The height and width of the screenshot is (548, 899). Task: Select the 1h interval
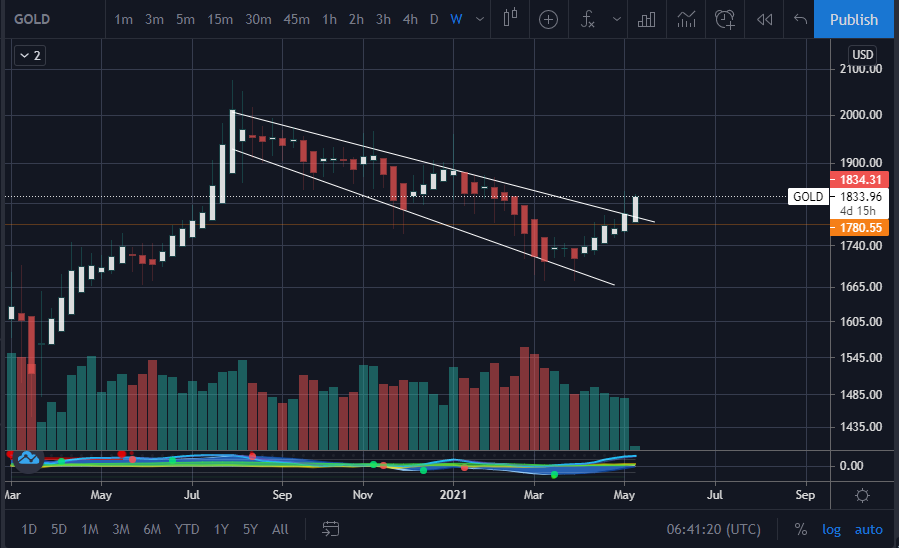point(330,19)
